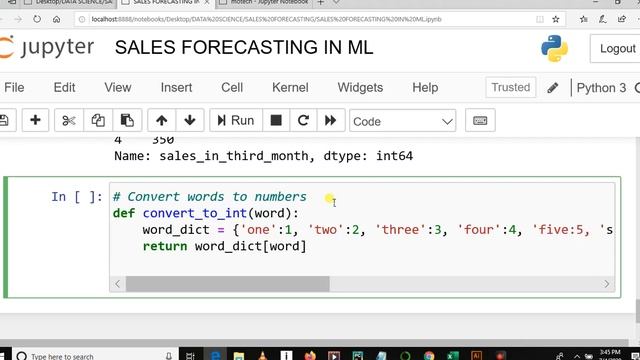Screen dimensions: 640x360
Task: Show hidden system tray icons chevron
Action: tap(577, 356)
